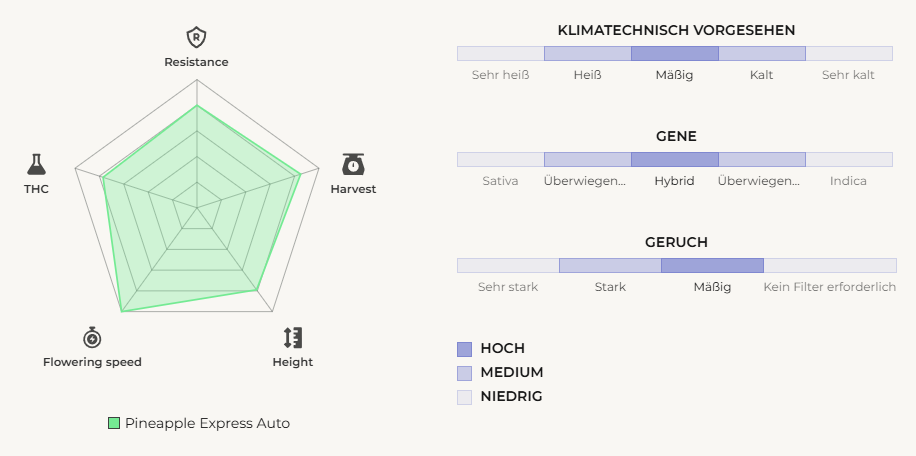Click the Flowering speed label text
The image size is (916, 456).
[92, 362]
